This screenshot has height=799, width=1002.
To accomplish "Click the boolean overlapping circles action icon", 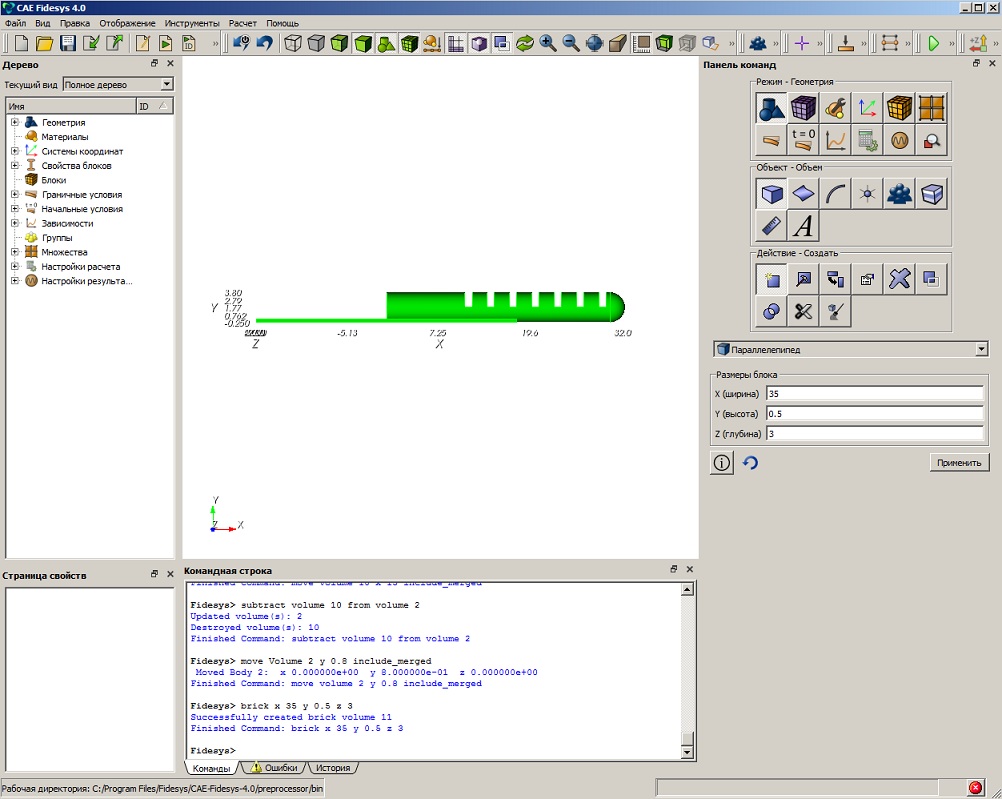I will tap(771, 311).
